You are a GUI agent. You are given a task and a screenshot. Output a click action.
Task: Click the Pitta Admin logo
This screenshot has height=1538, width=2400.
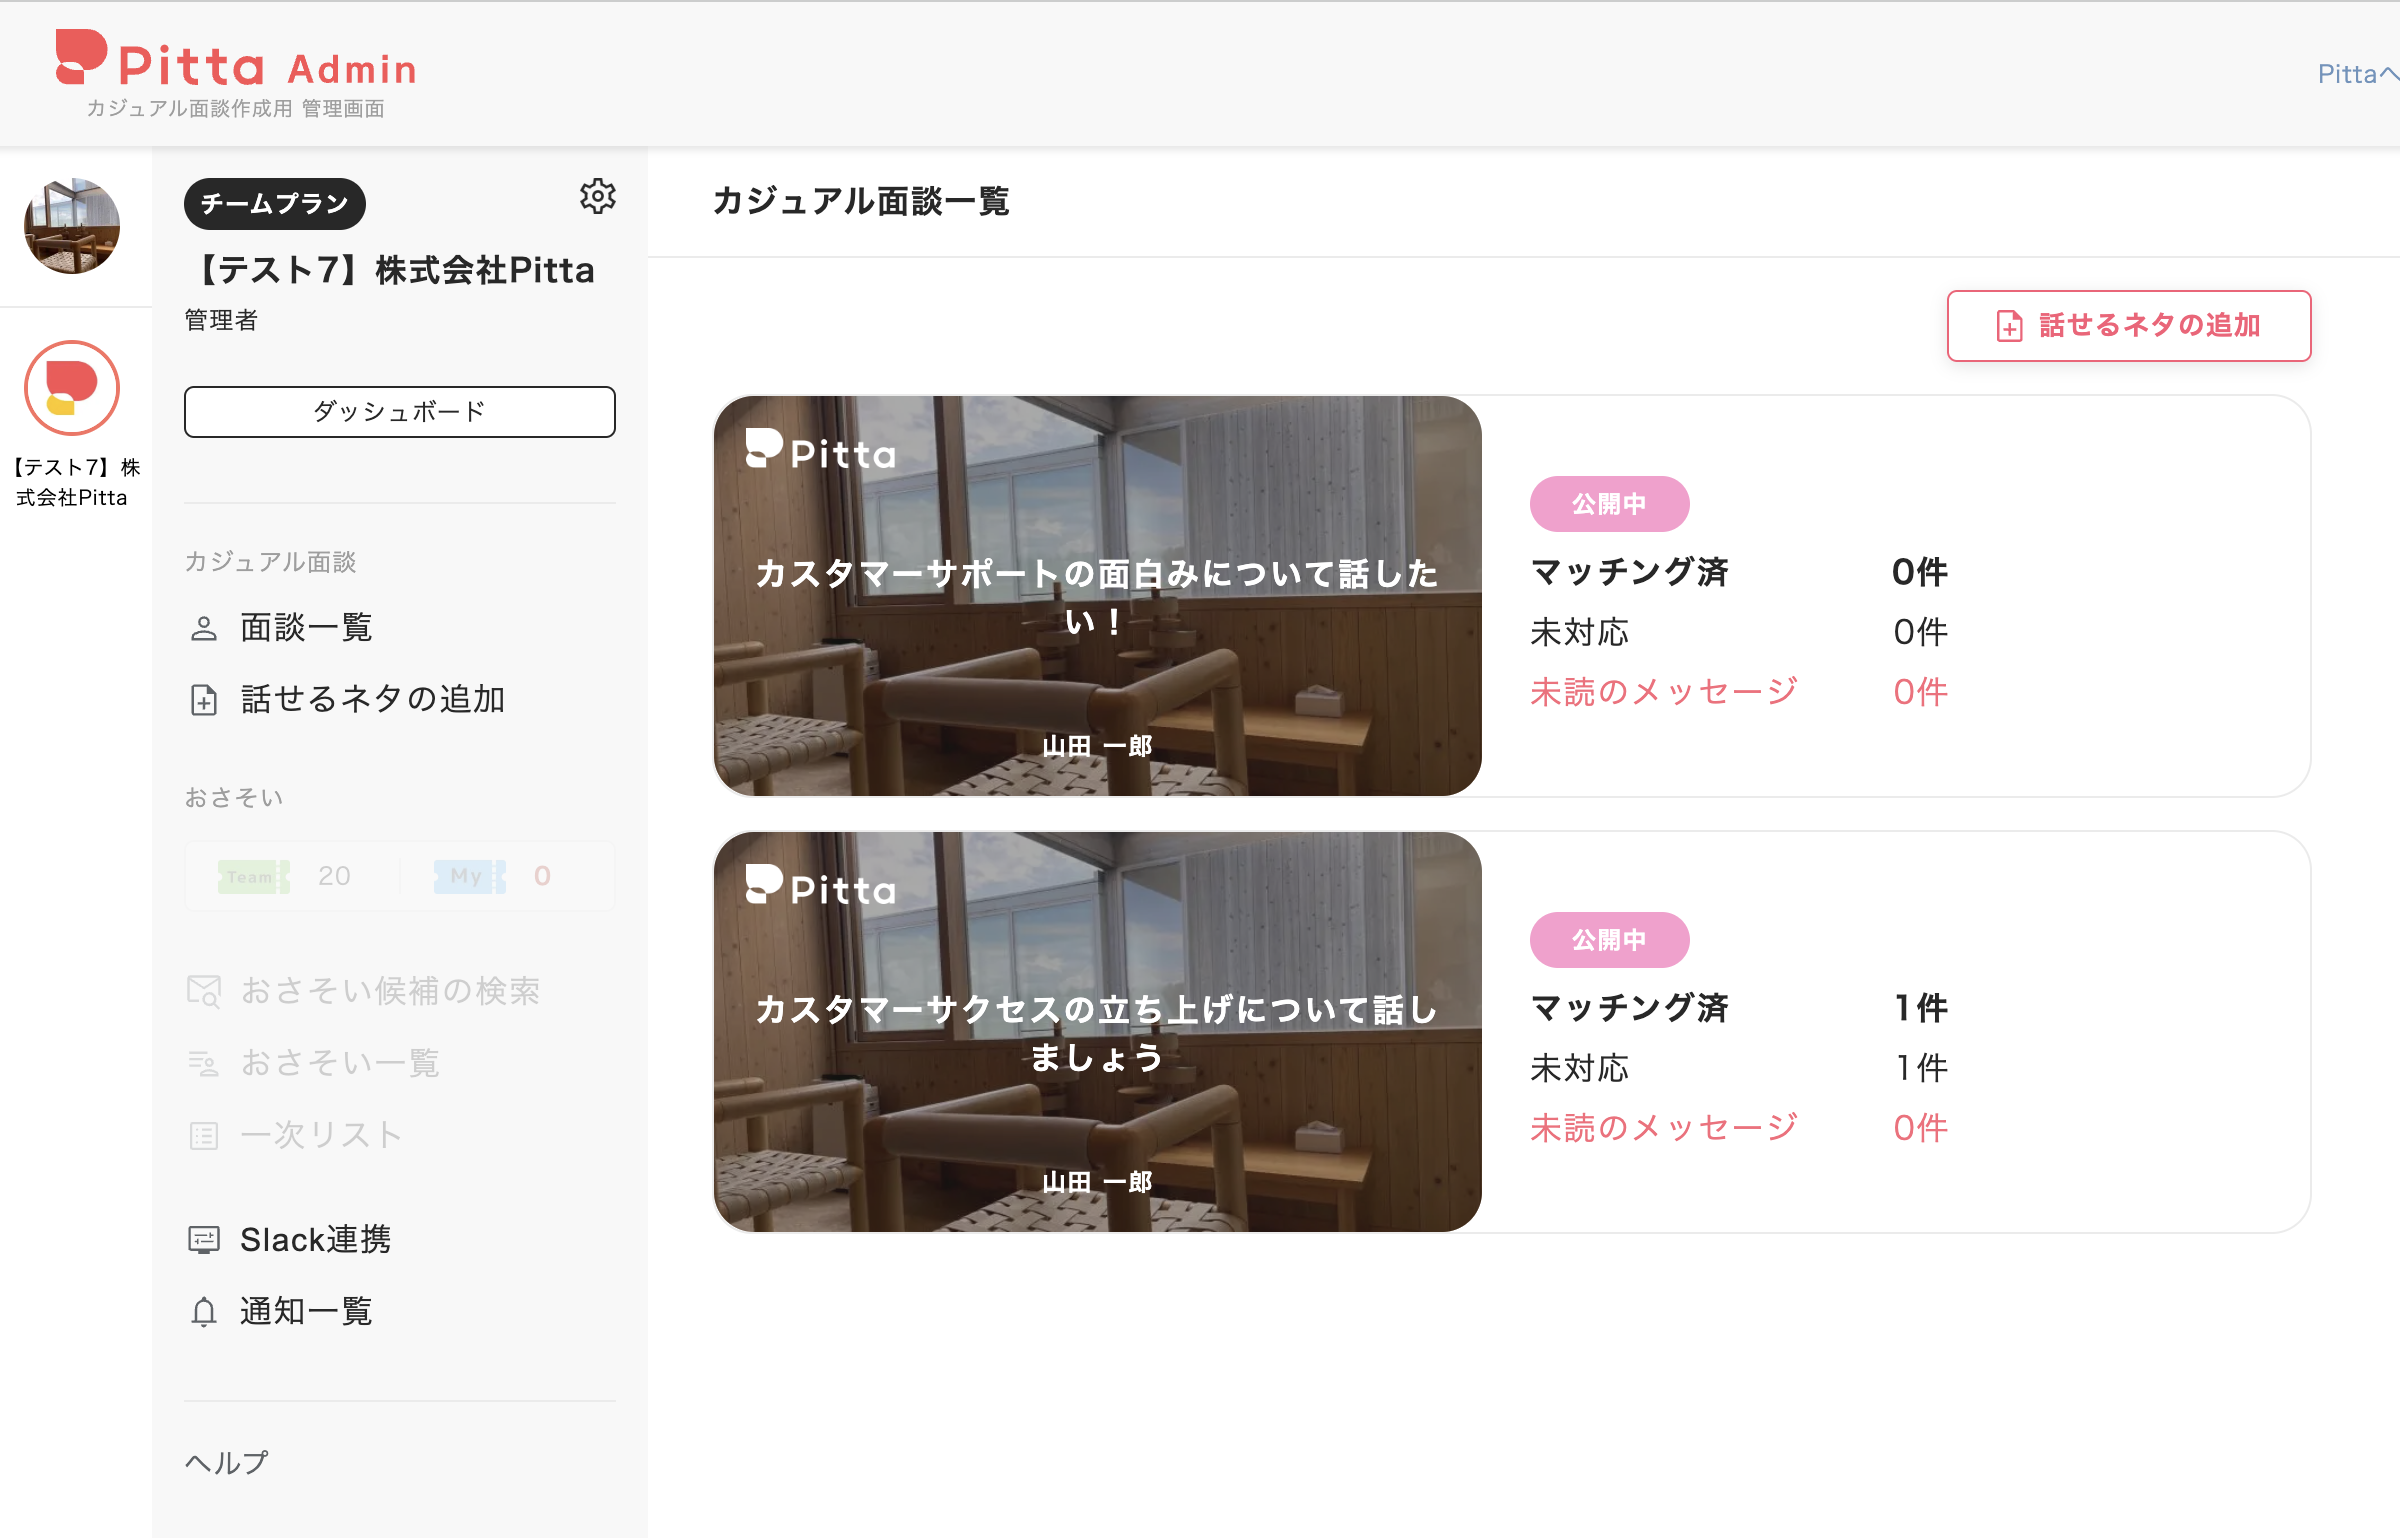point(234,65)
